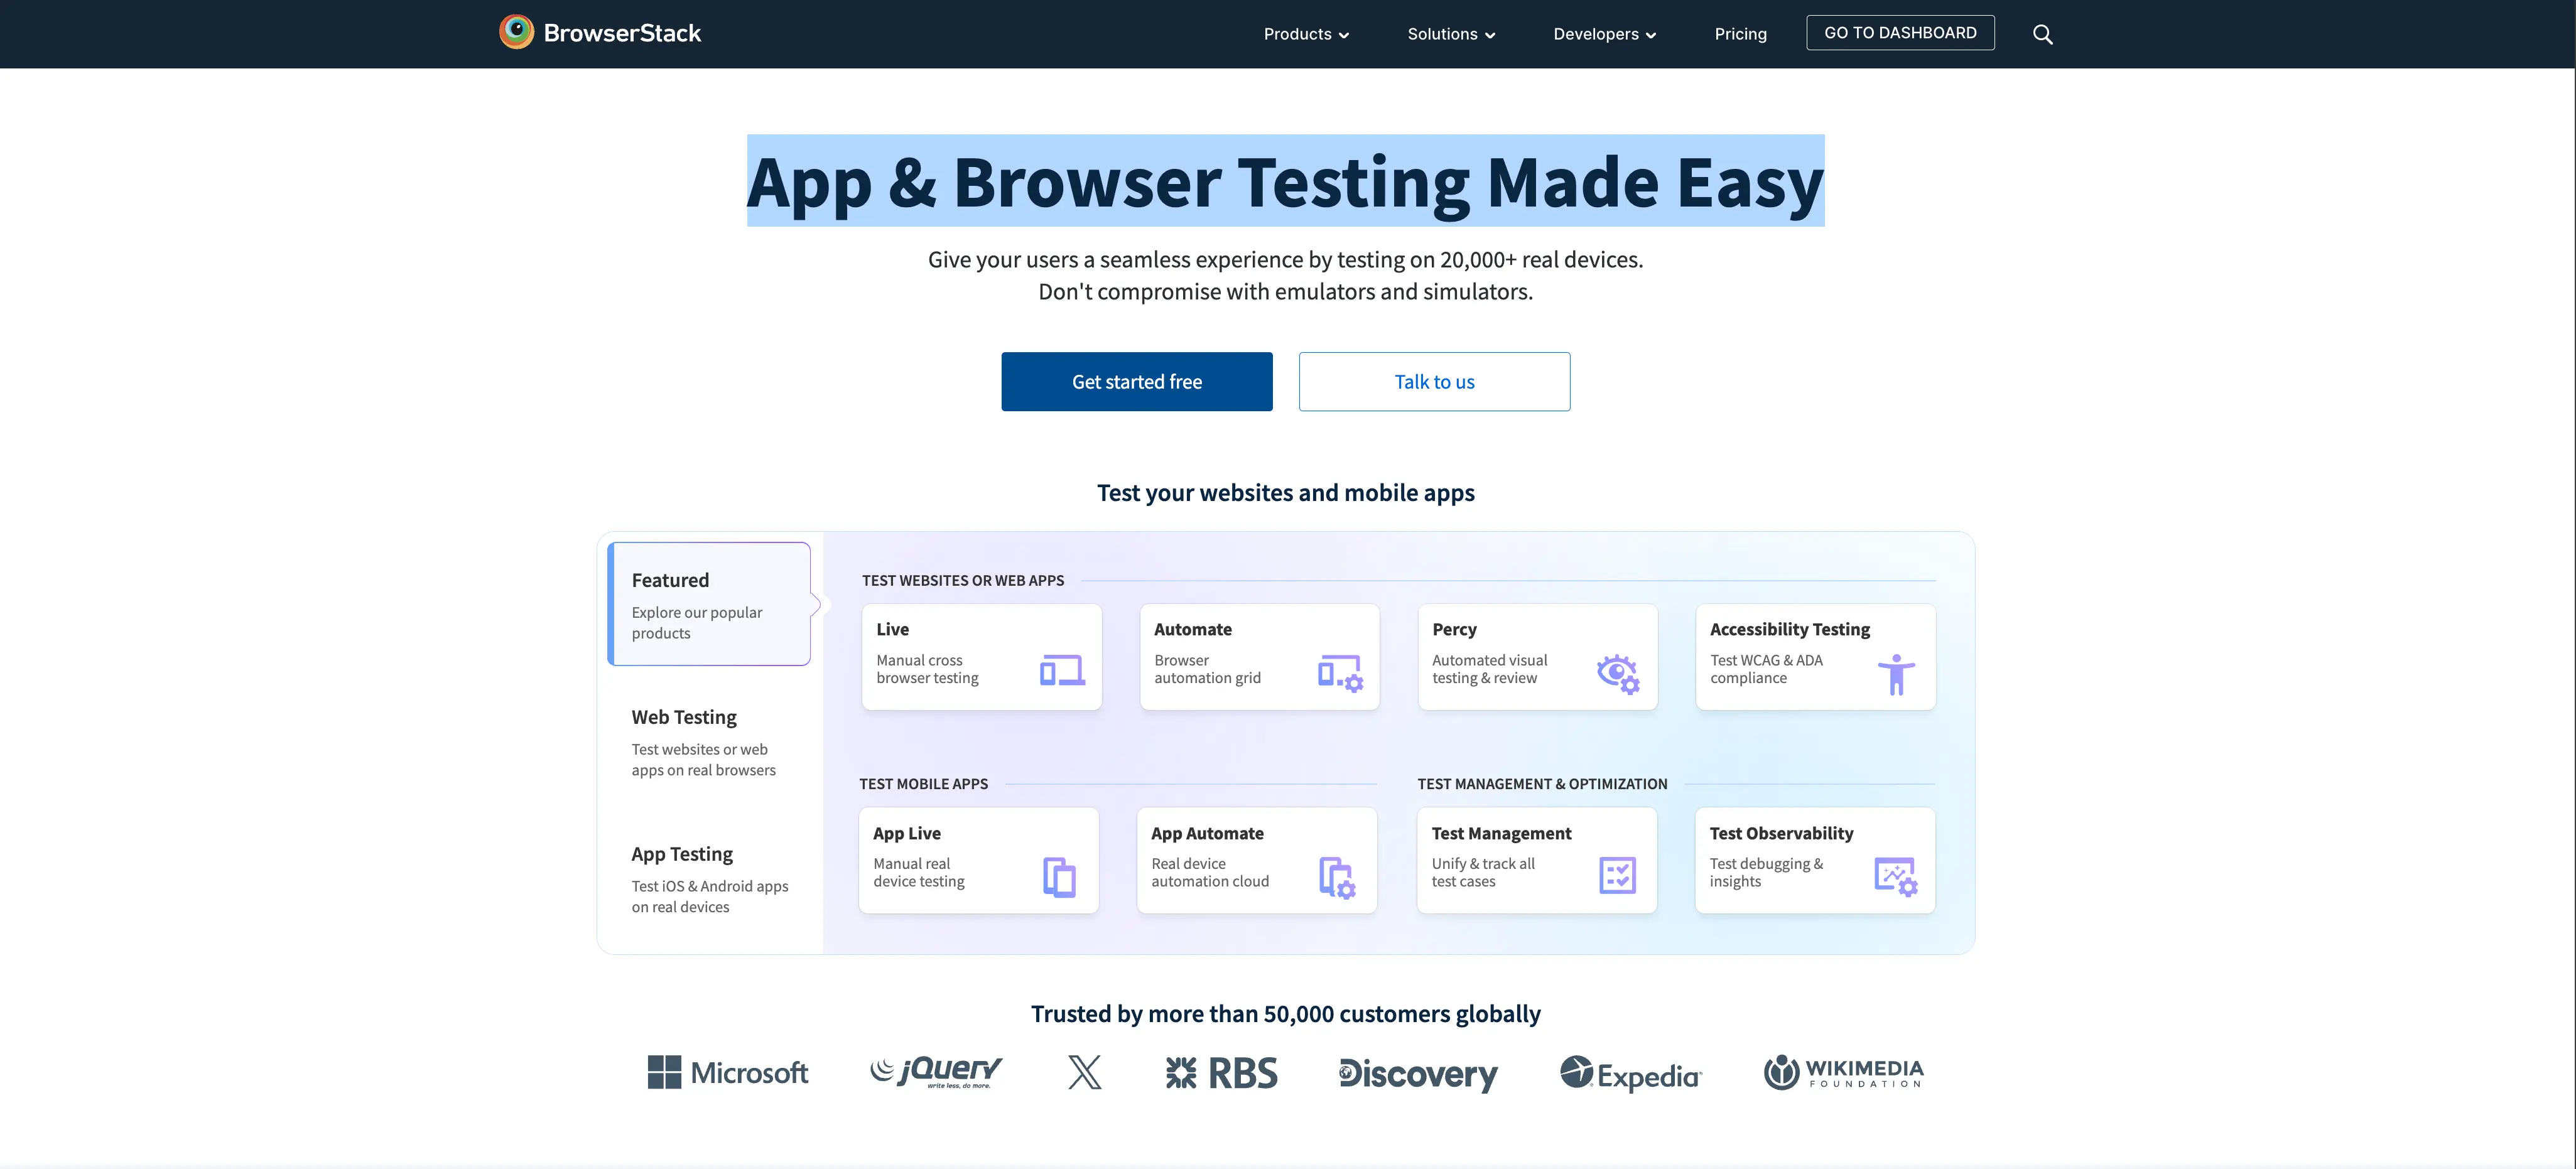Click the App Automate phone-gear icon

click(x=1337, y=878)
